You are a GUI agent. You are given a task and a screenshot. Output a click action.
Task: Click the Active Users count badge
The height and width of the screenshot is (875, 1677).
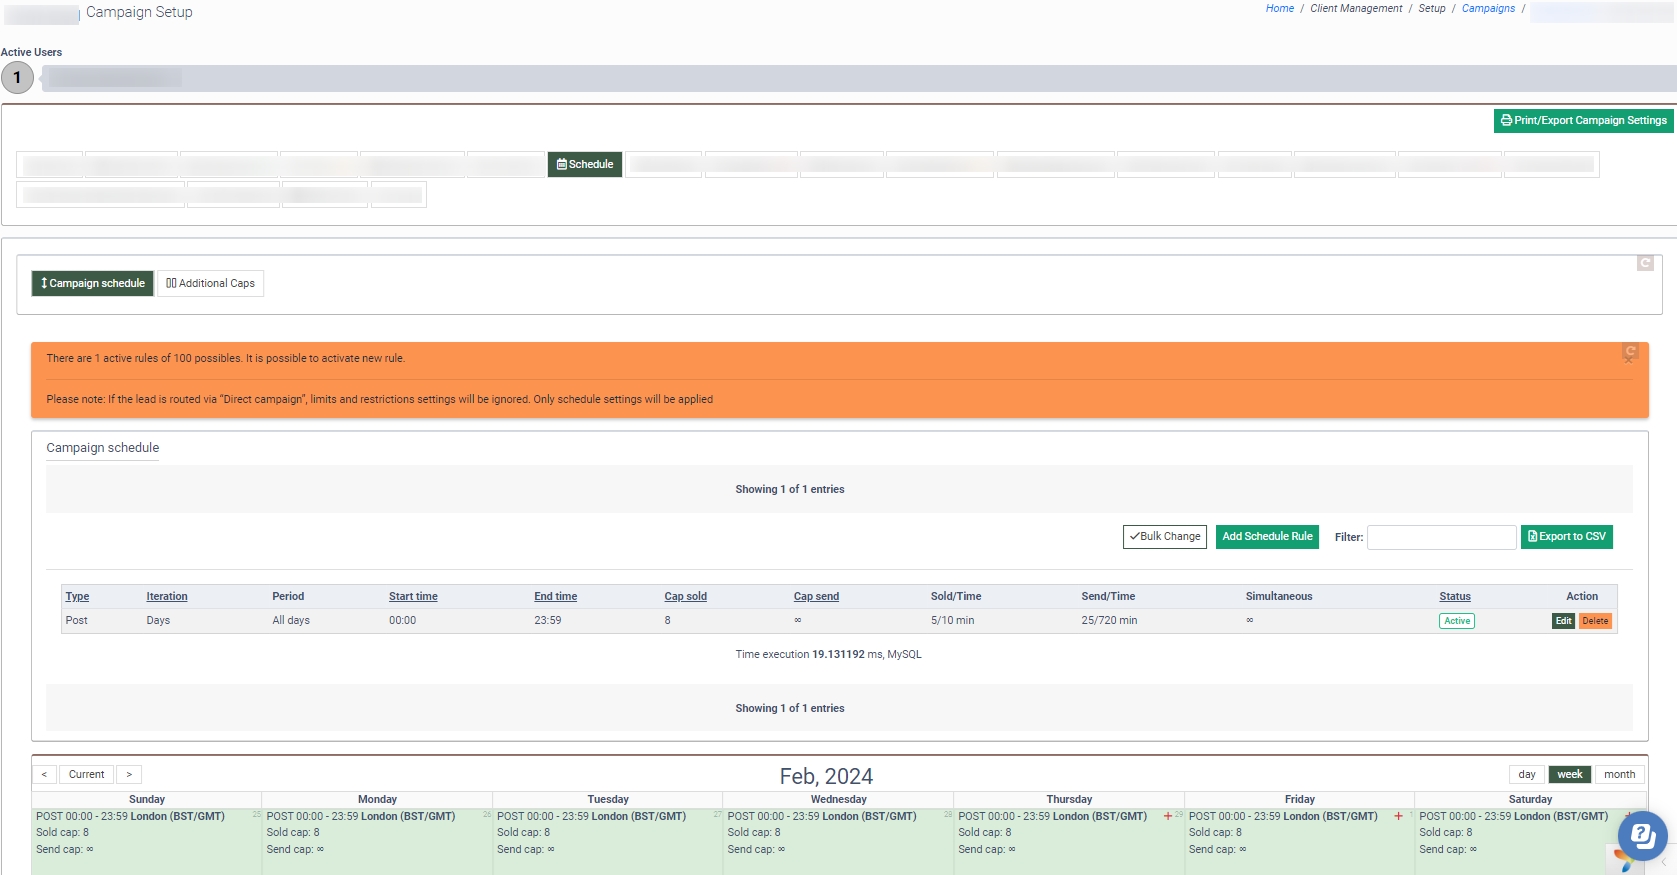[17, 78]
